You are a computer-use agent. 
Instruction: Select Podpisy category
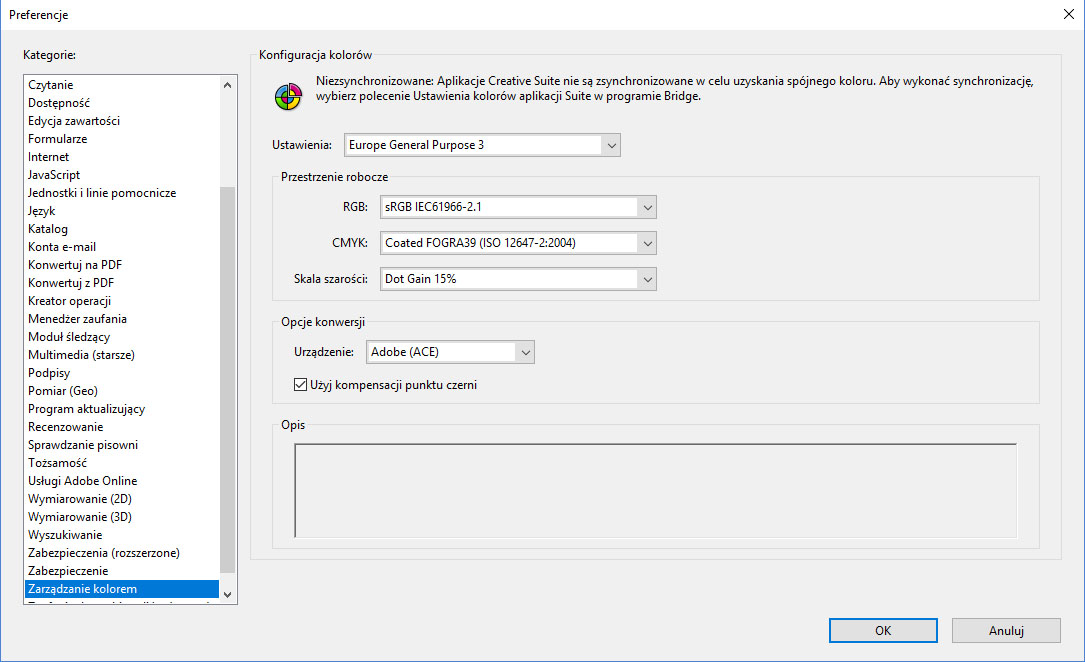tap(122, 372)
